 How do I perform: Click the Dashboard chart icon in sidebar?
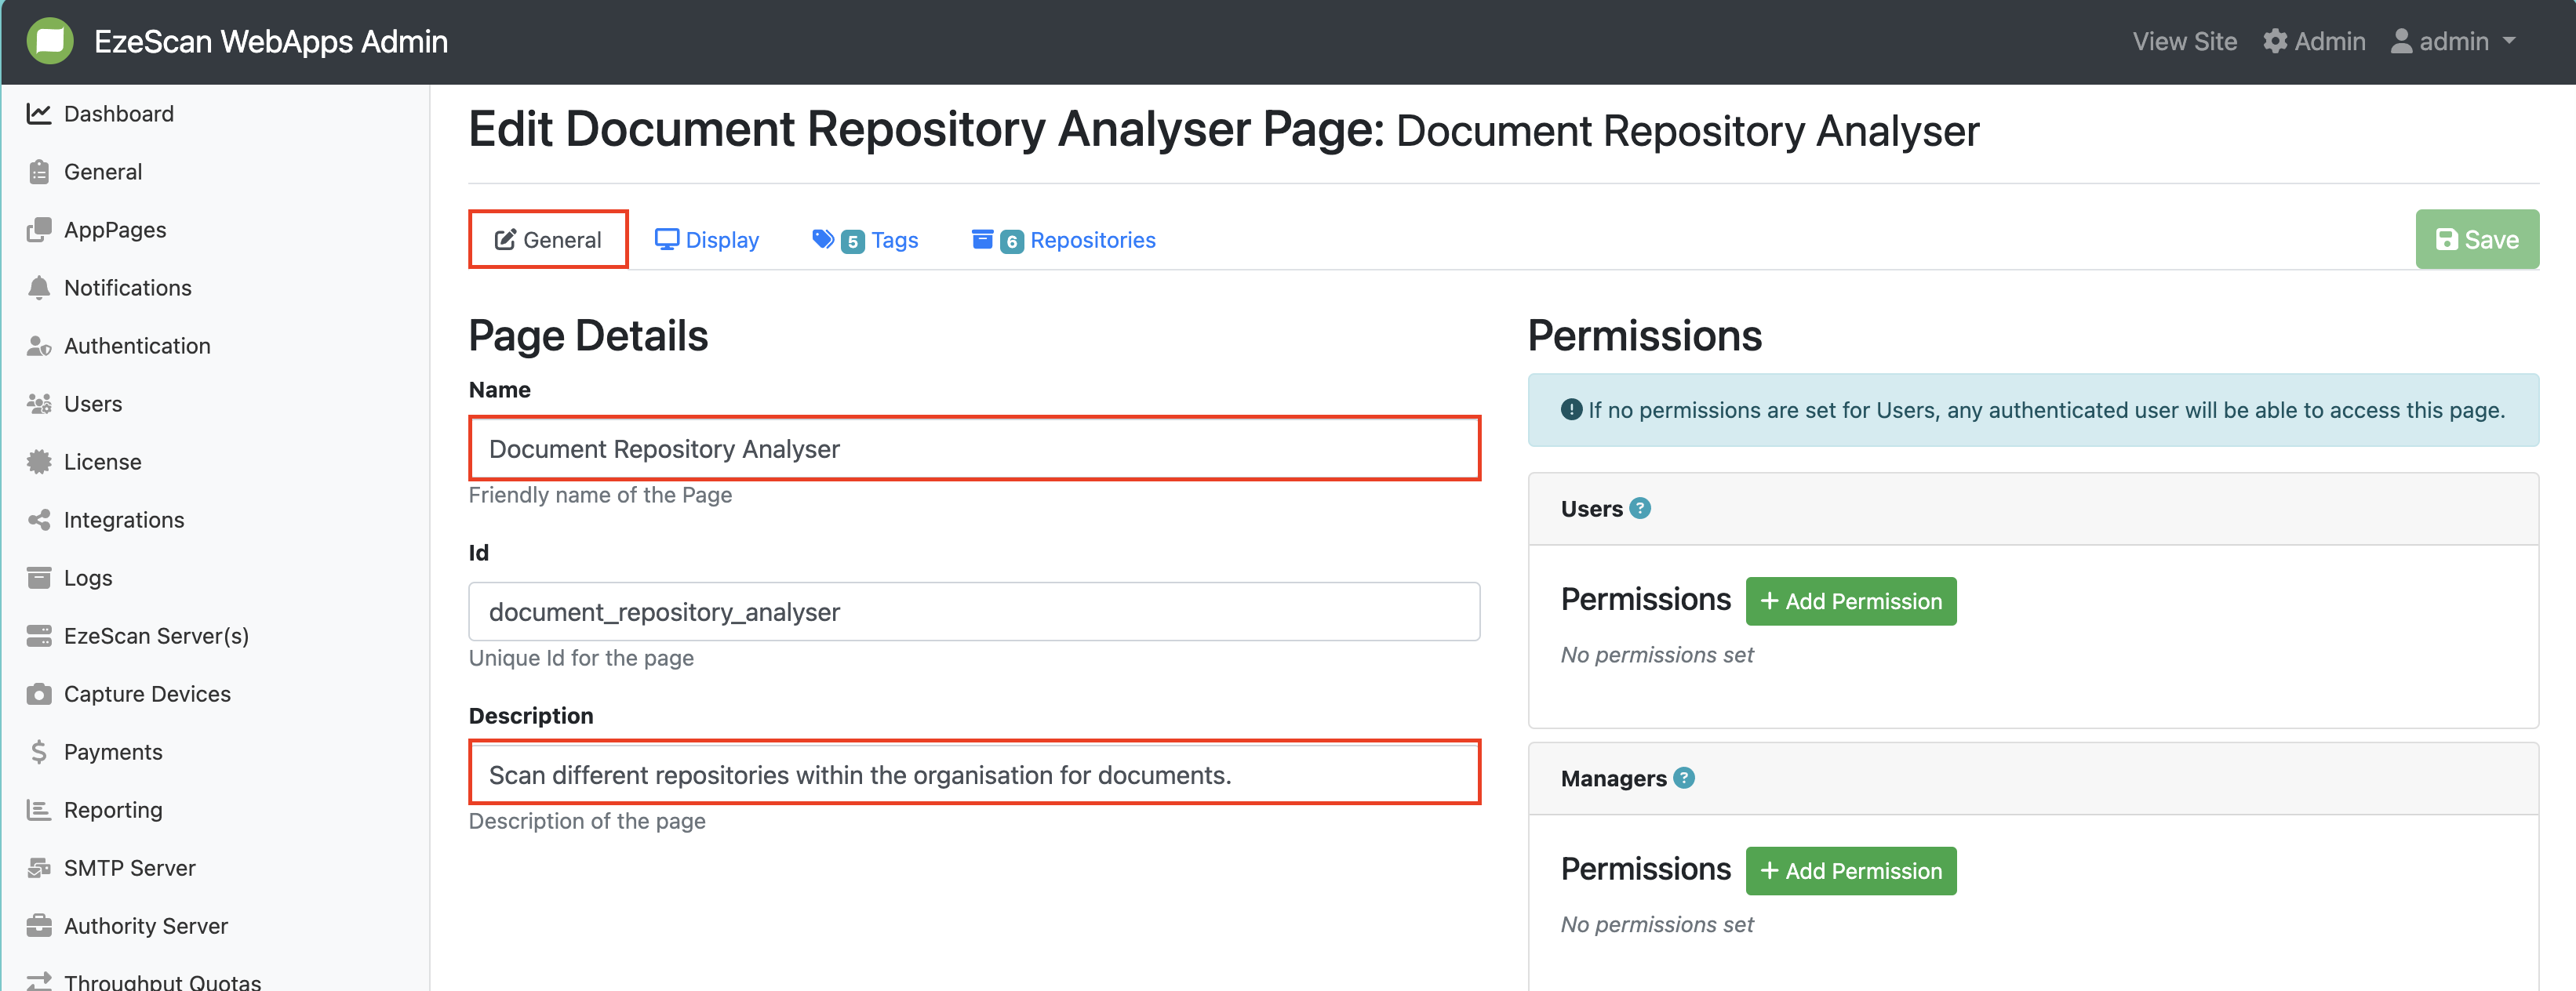click(x=39, y=114)
